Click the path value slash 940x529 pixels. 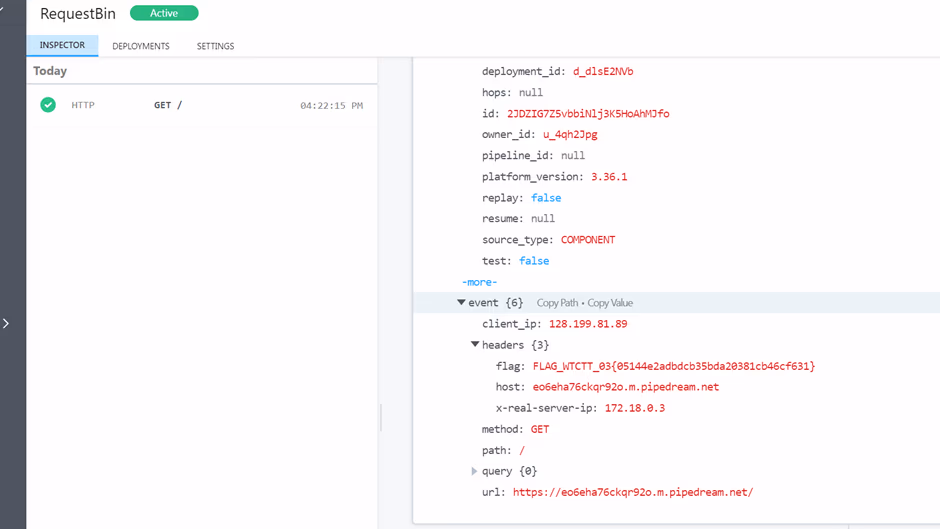click(522, 450)
